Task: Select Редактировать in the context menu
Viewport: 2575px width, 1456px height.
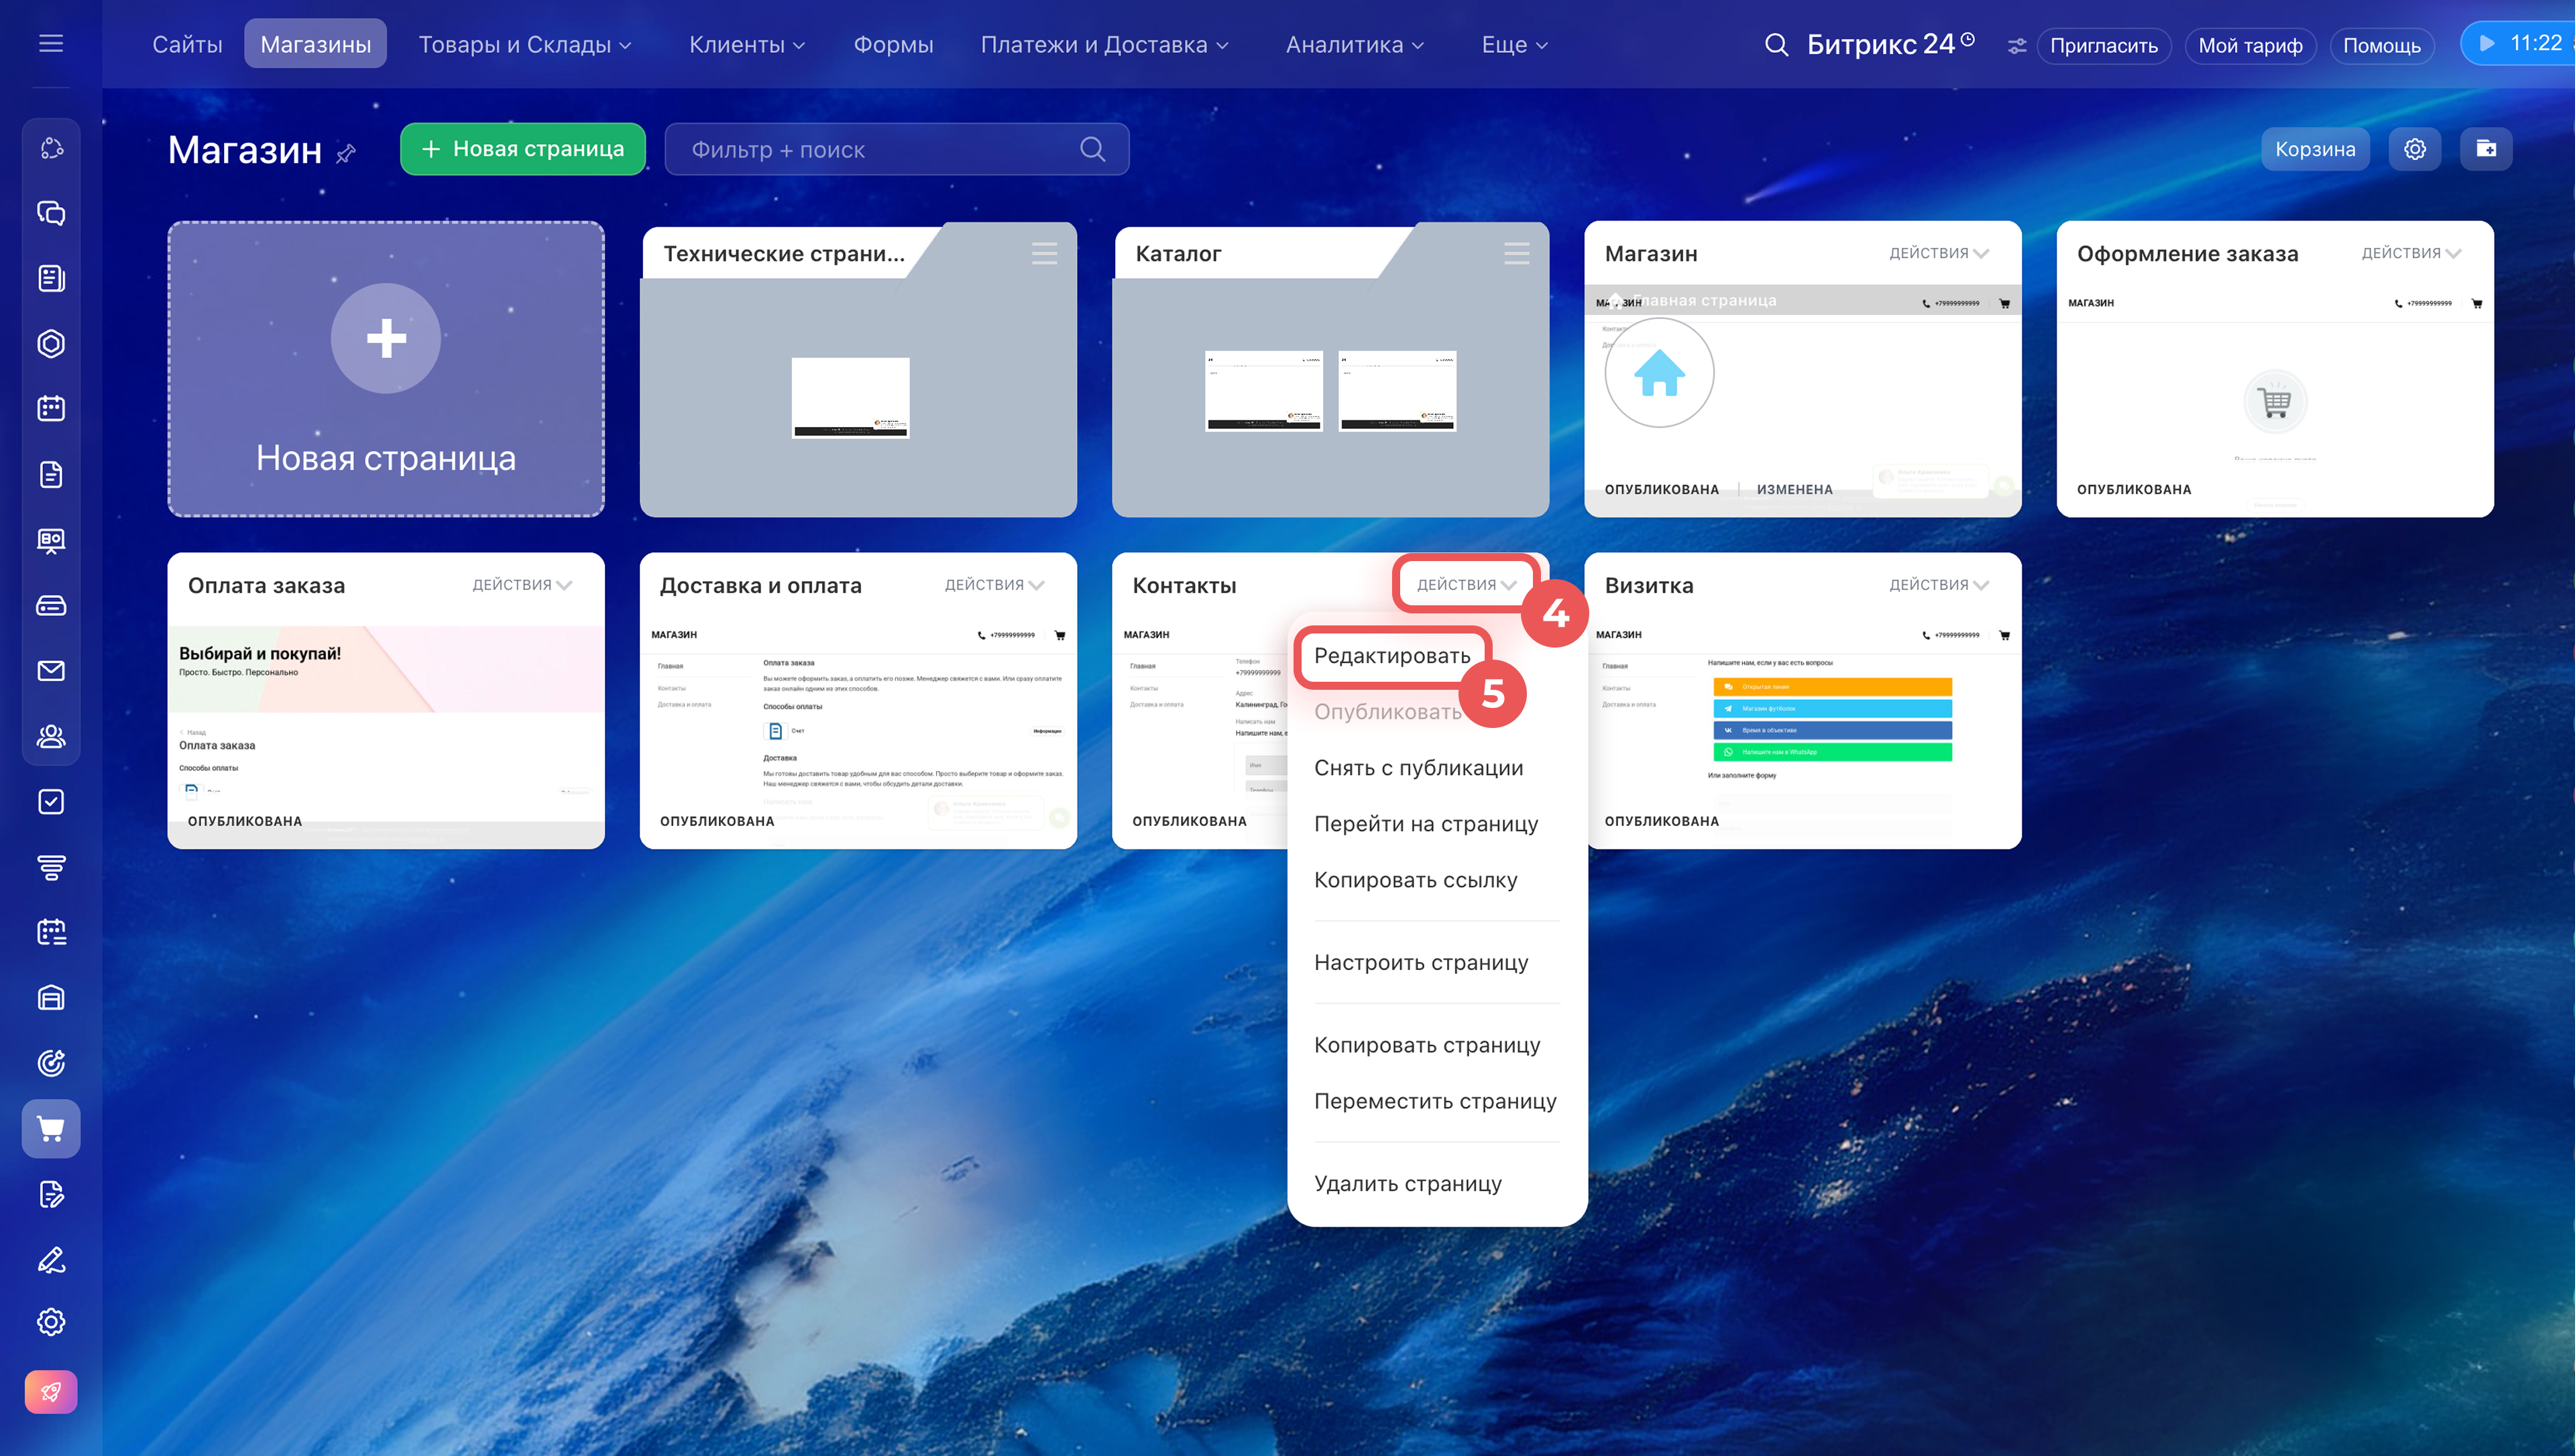Action: point(1391,656)
